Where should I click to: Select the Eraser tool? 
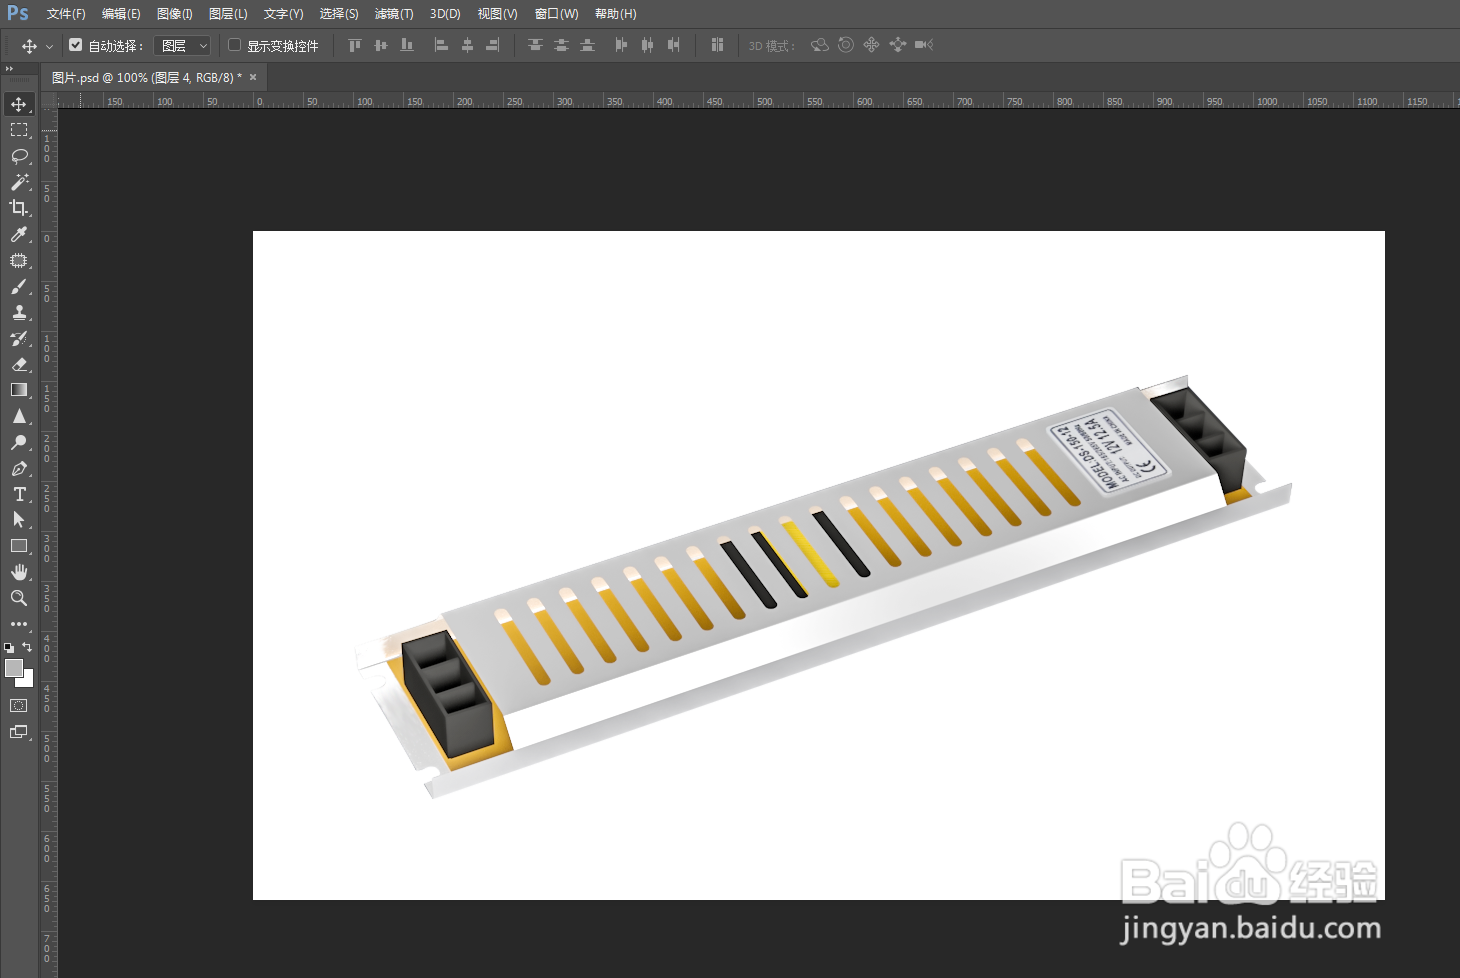pos(19,364)
